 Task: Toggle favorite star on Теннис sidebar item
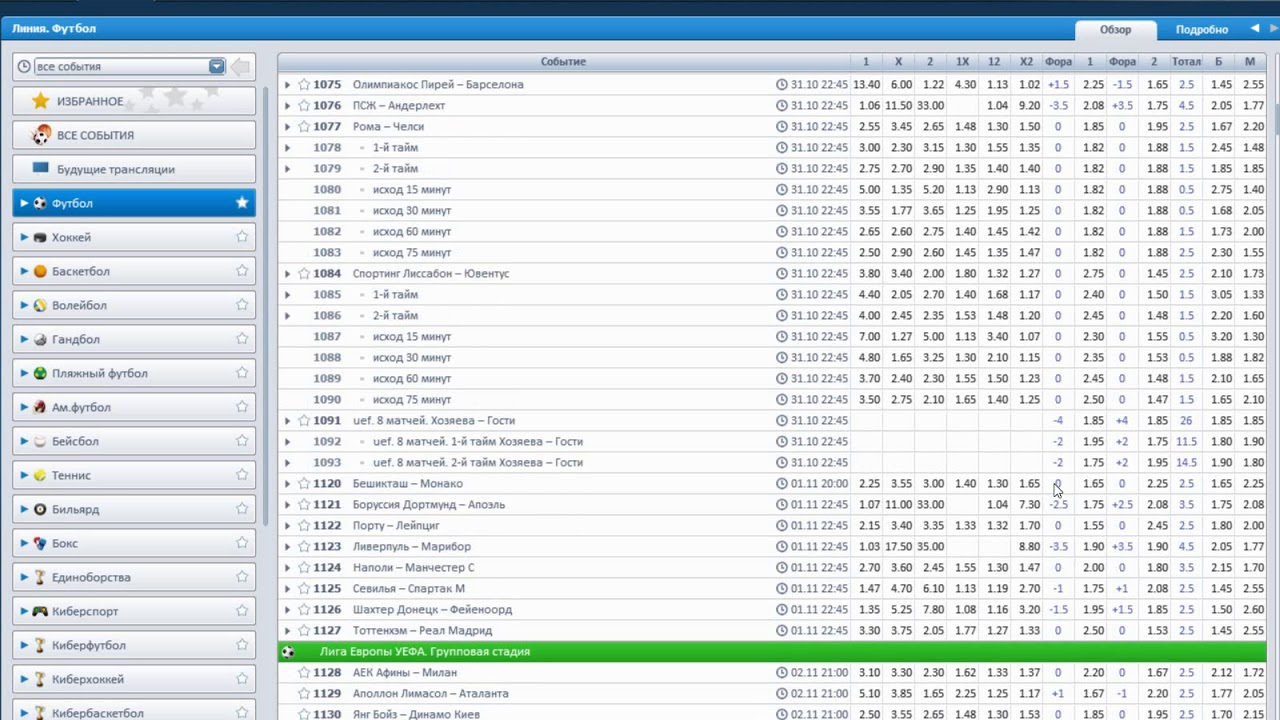coord(242,475)
